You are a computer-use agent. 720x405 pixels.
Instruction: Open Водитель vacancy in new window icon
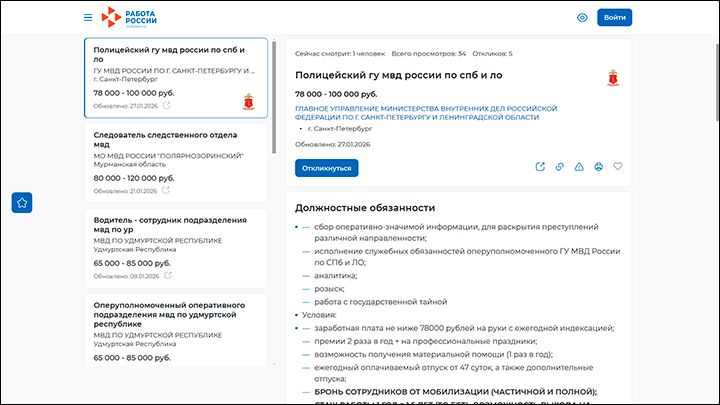tap(166, 275)
